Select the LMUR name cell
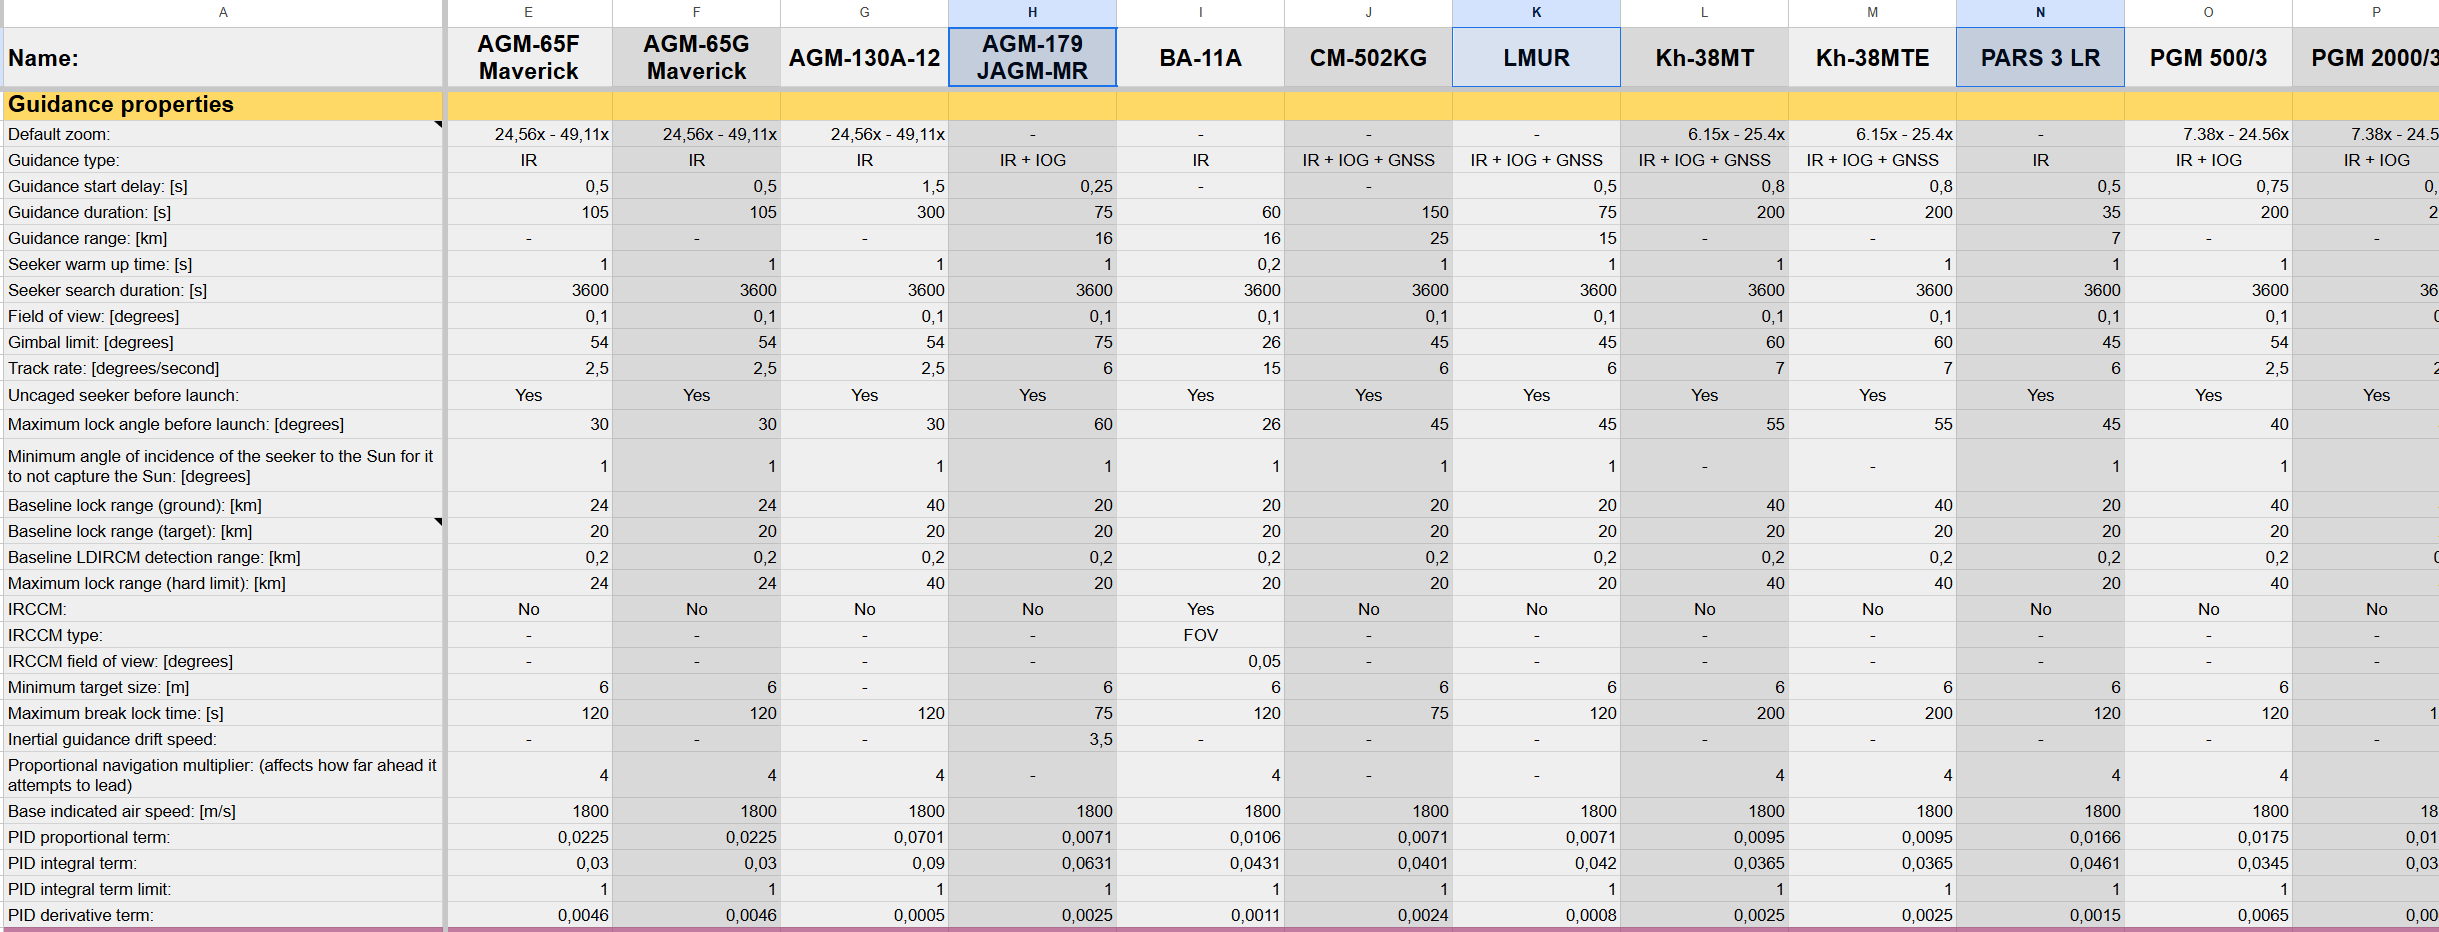The height and width of the screenshot is (932, 2439). 1536,58
